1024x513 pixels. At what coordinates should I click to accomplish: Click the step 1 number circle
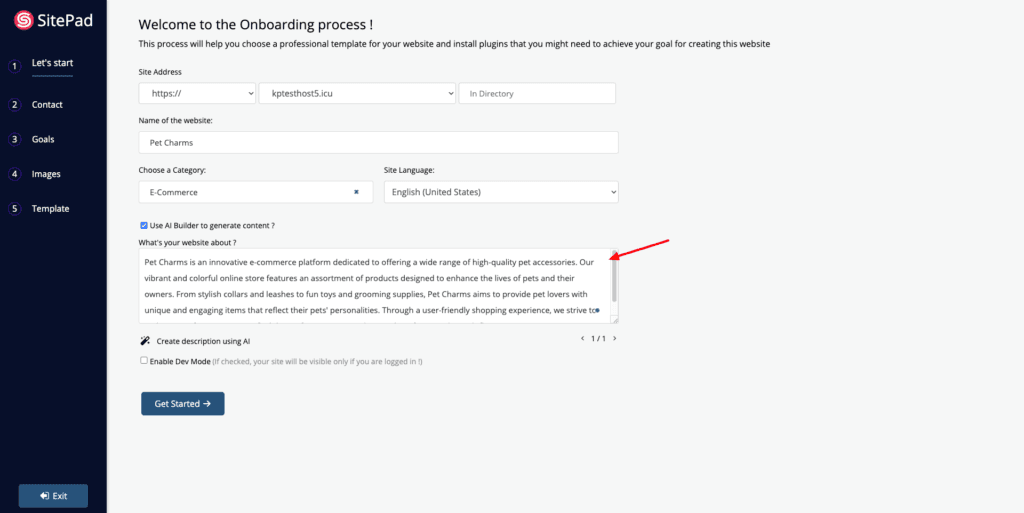(14, 66)
